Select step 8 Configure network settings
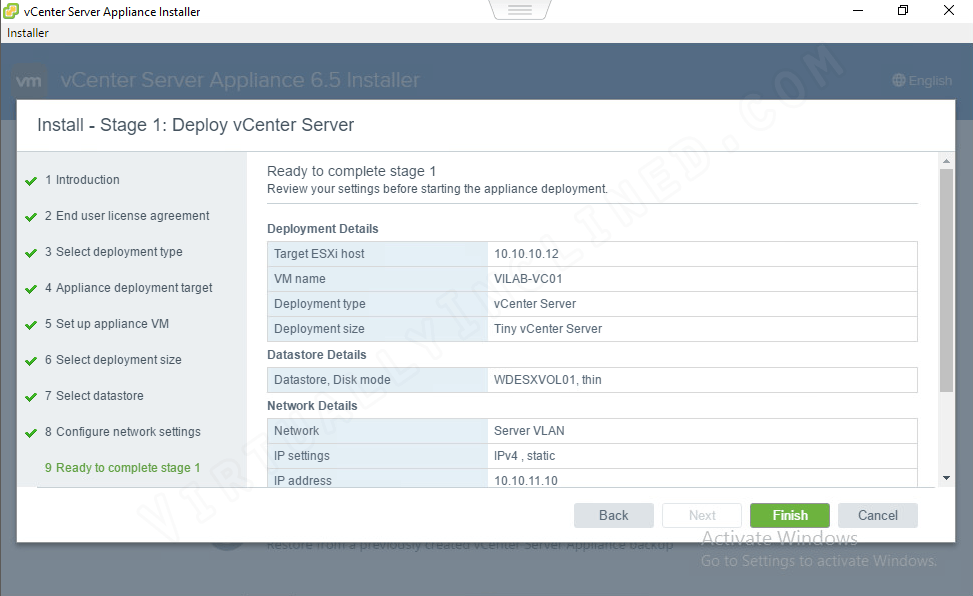 123,432
